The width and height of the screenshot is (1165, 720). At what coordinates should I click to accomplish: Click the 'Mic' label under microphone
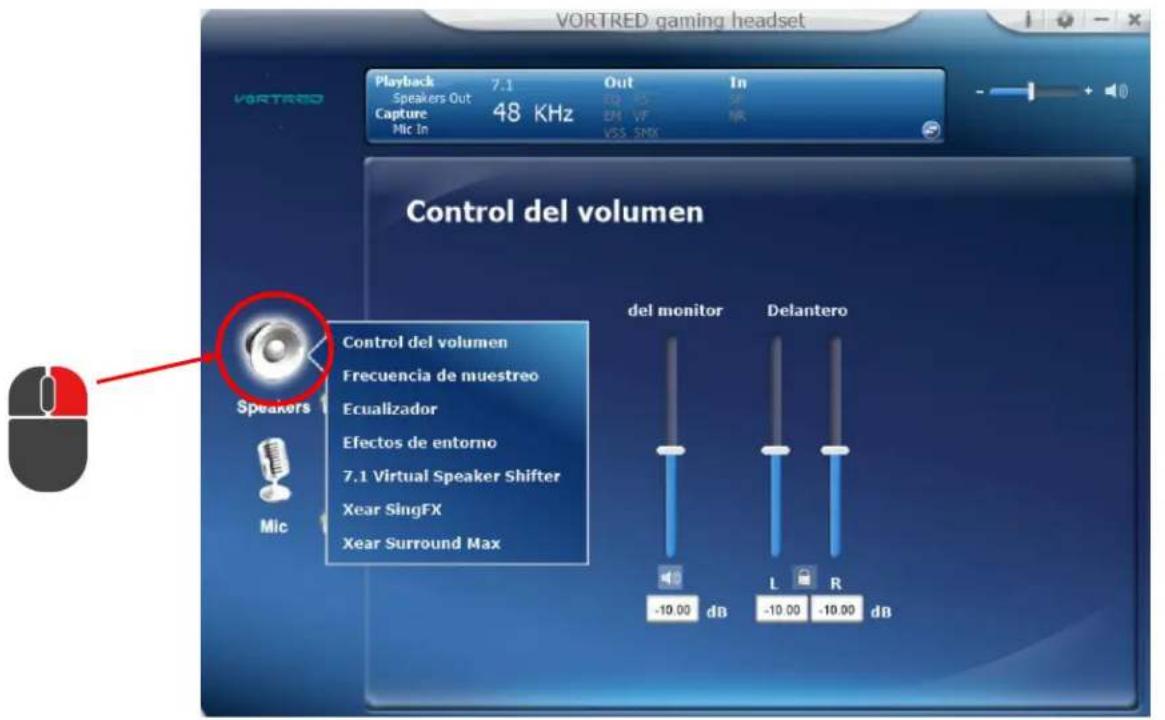click(273, 526)
